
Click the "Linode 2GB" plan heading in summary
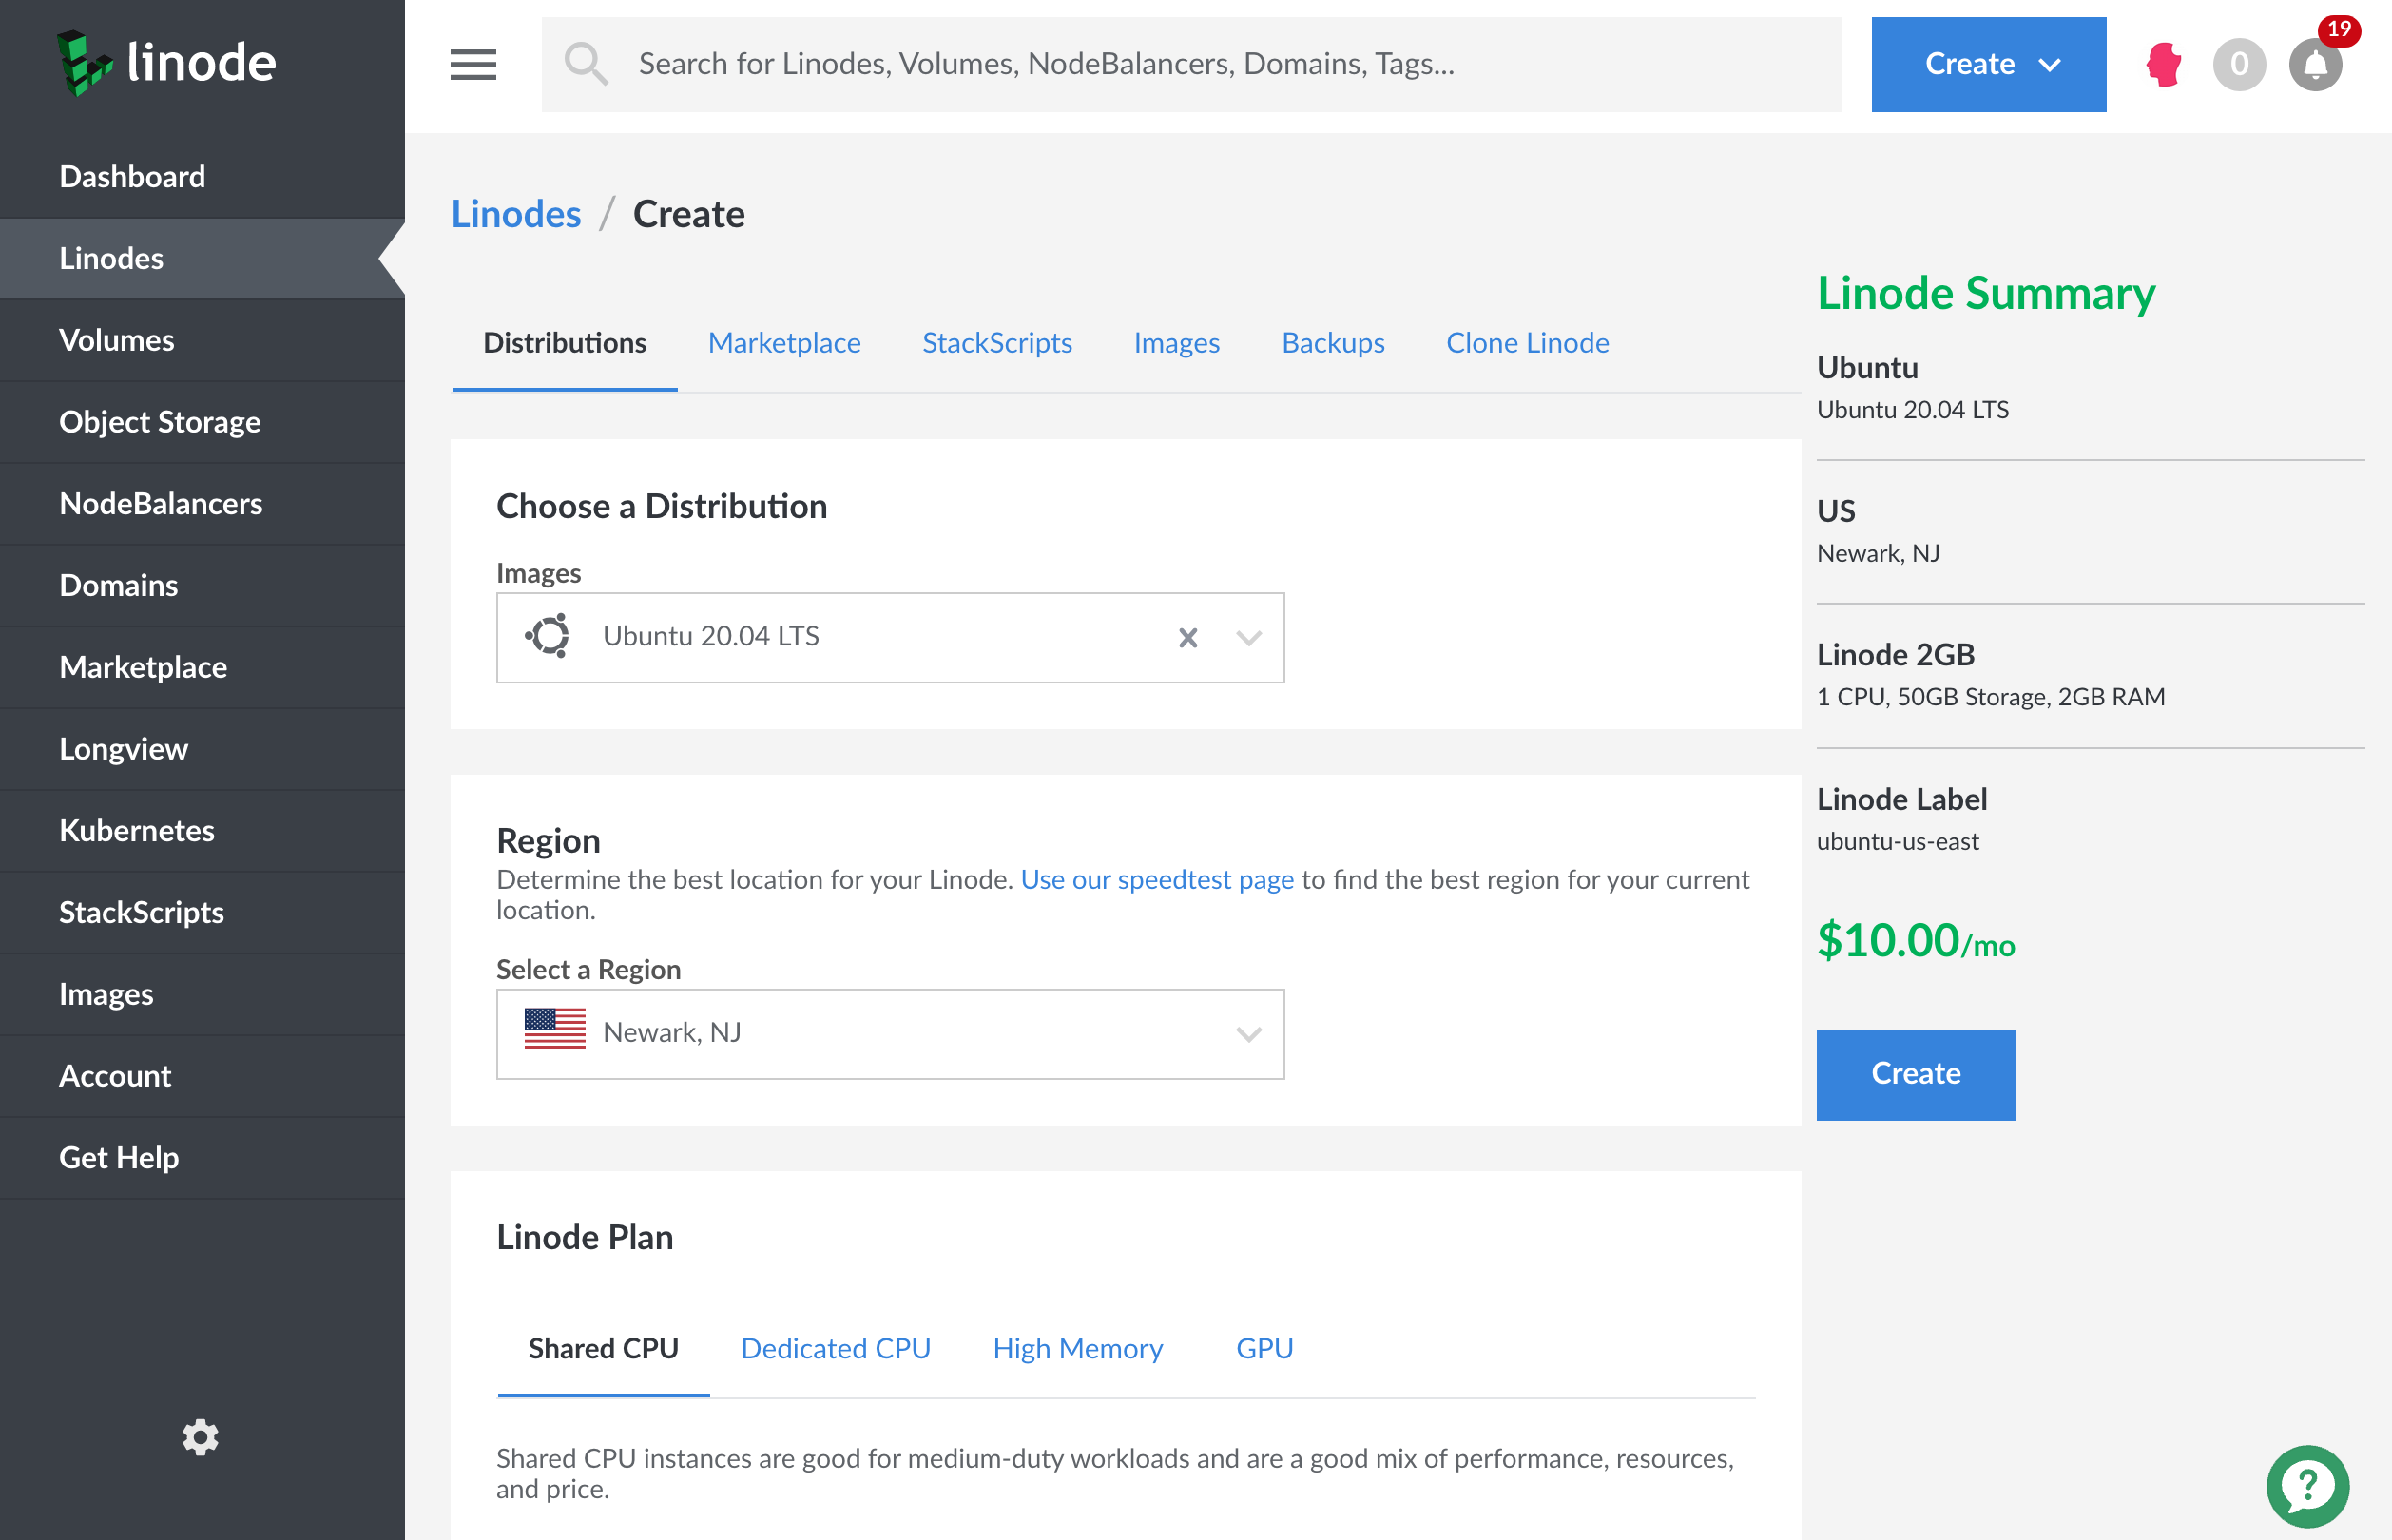1895,655
